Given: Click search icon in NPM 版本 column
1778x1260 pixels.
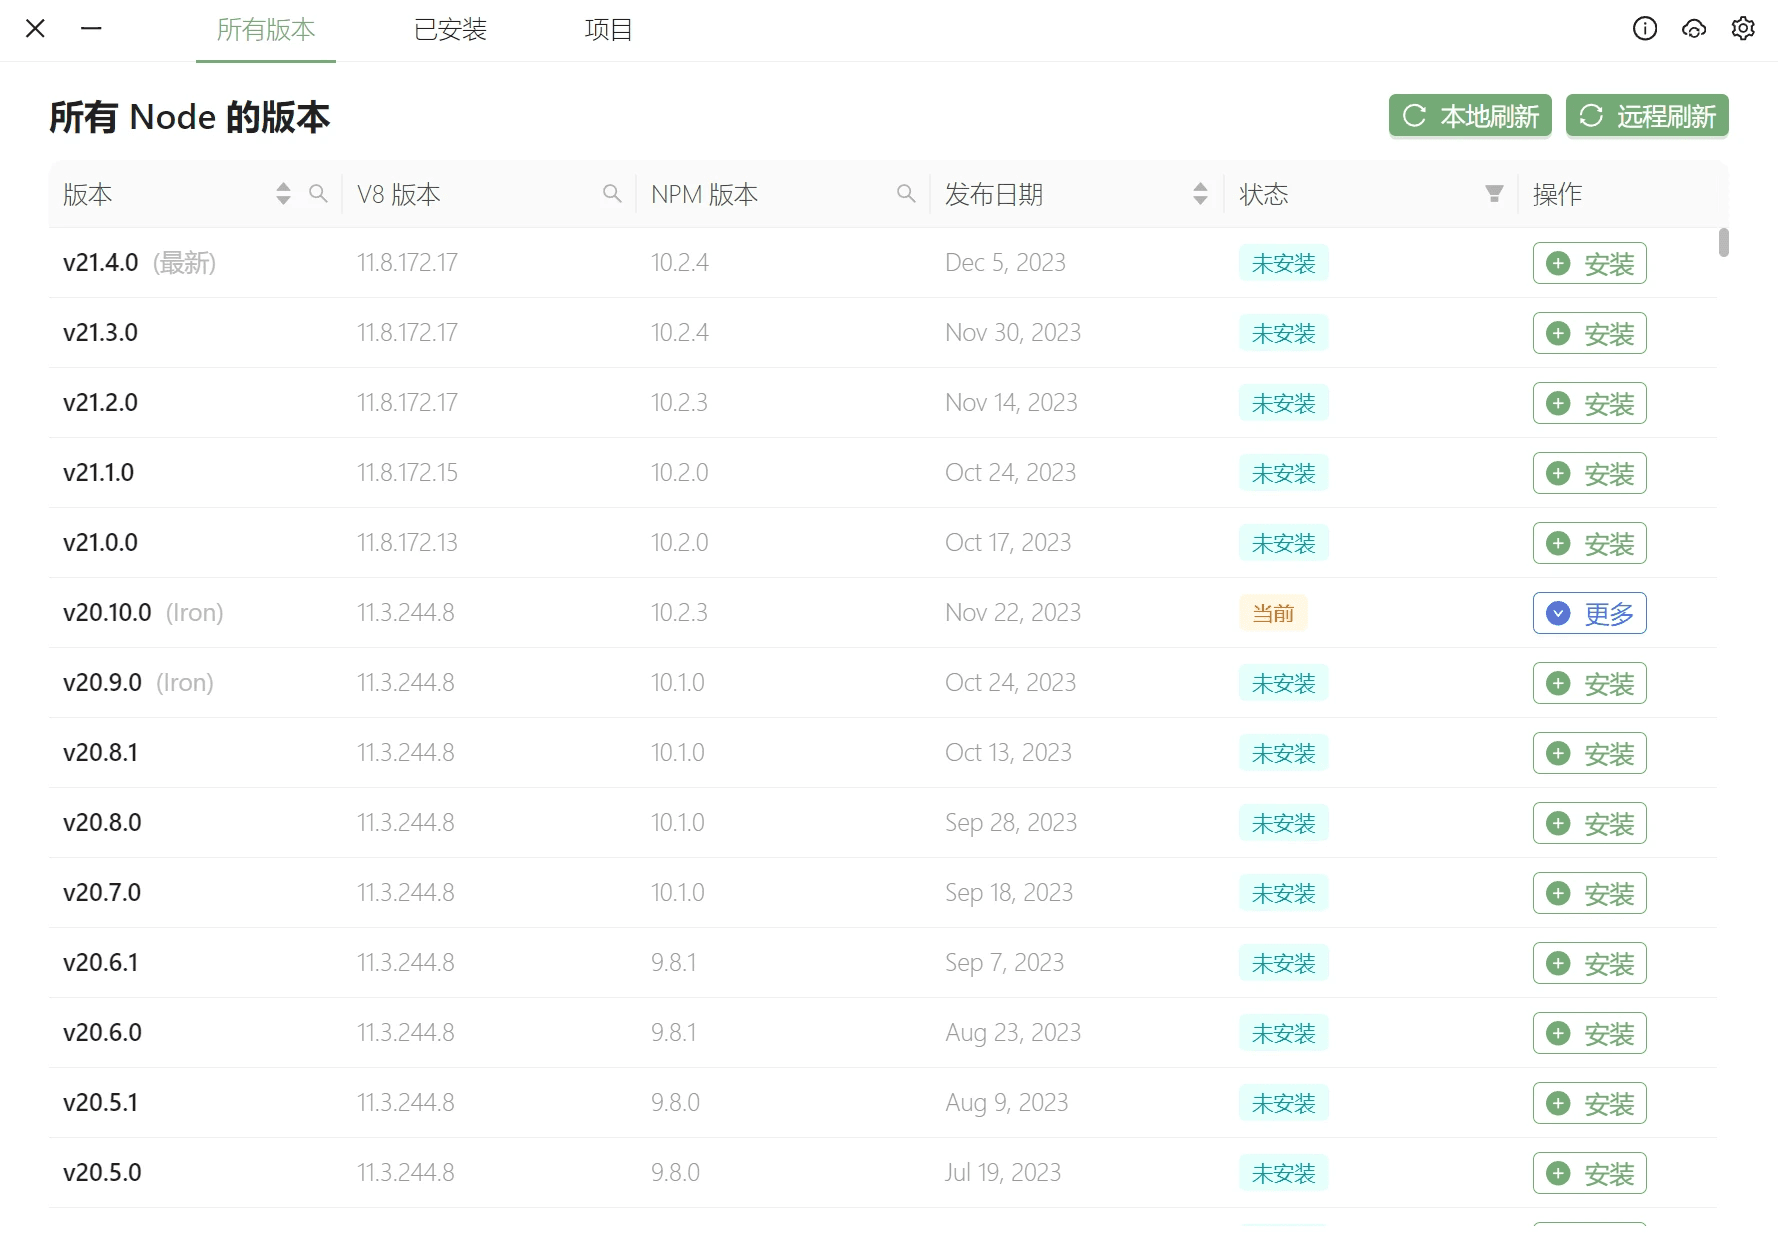Looking at the screenshot, I should pos(906,194).
